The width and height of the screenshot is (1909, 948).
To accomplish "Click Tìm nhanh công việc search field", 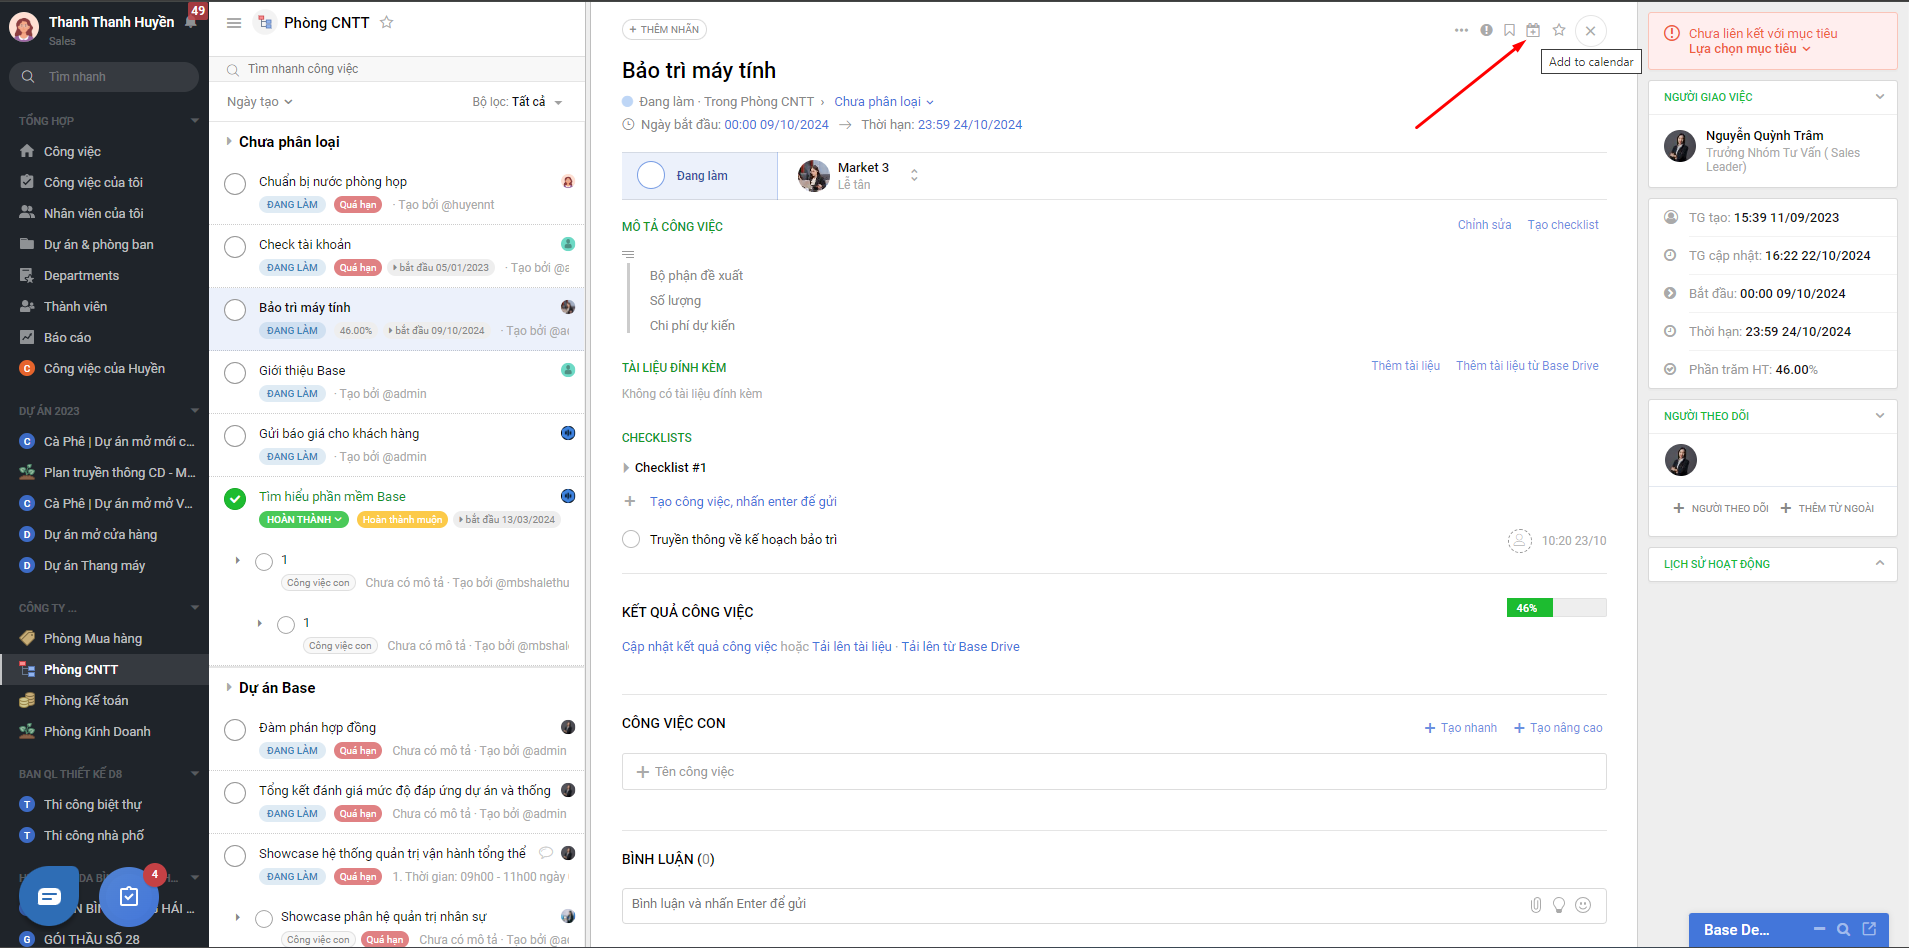I will click(398, 69).
